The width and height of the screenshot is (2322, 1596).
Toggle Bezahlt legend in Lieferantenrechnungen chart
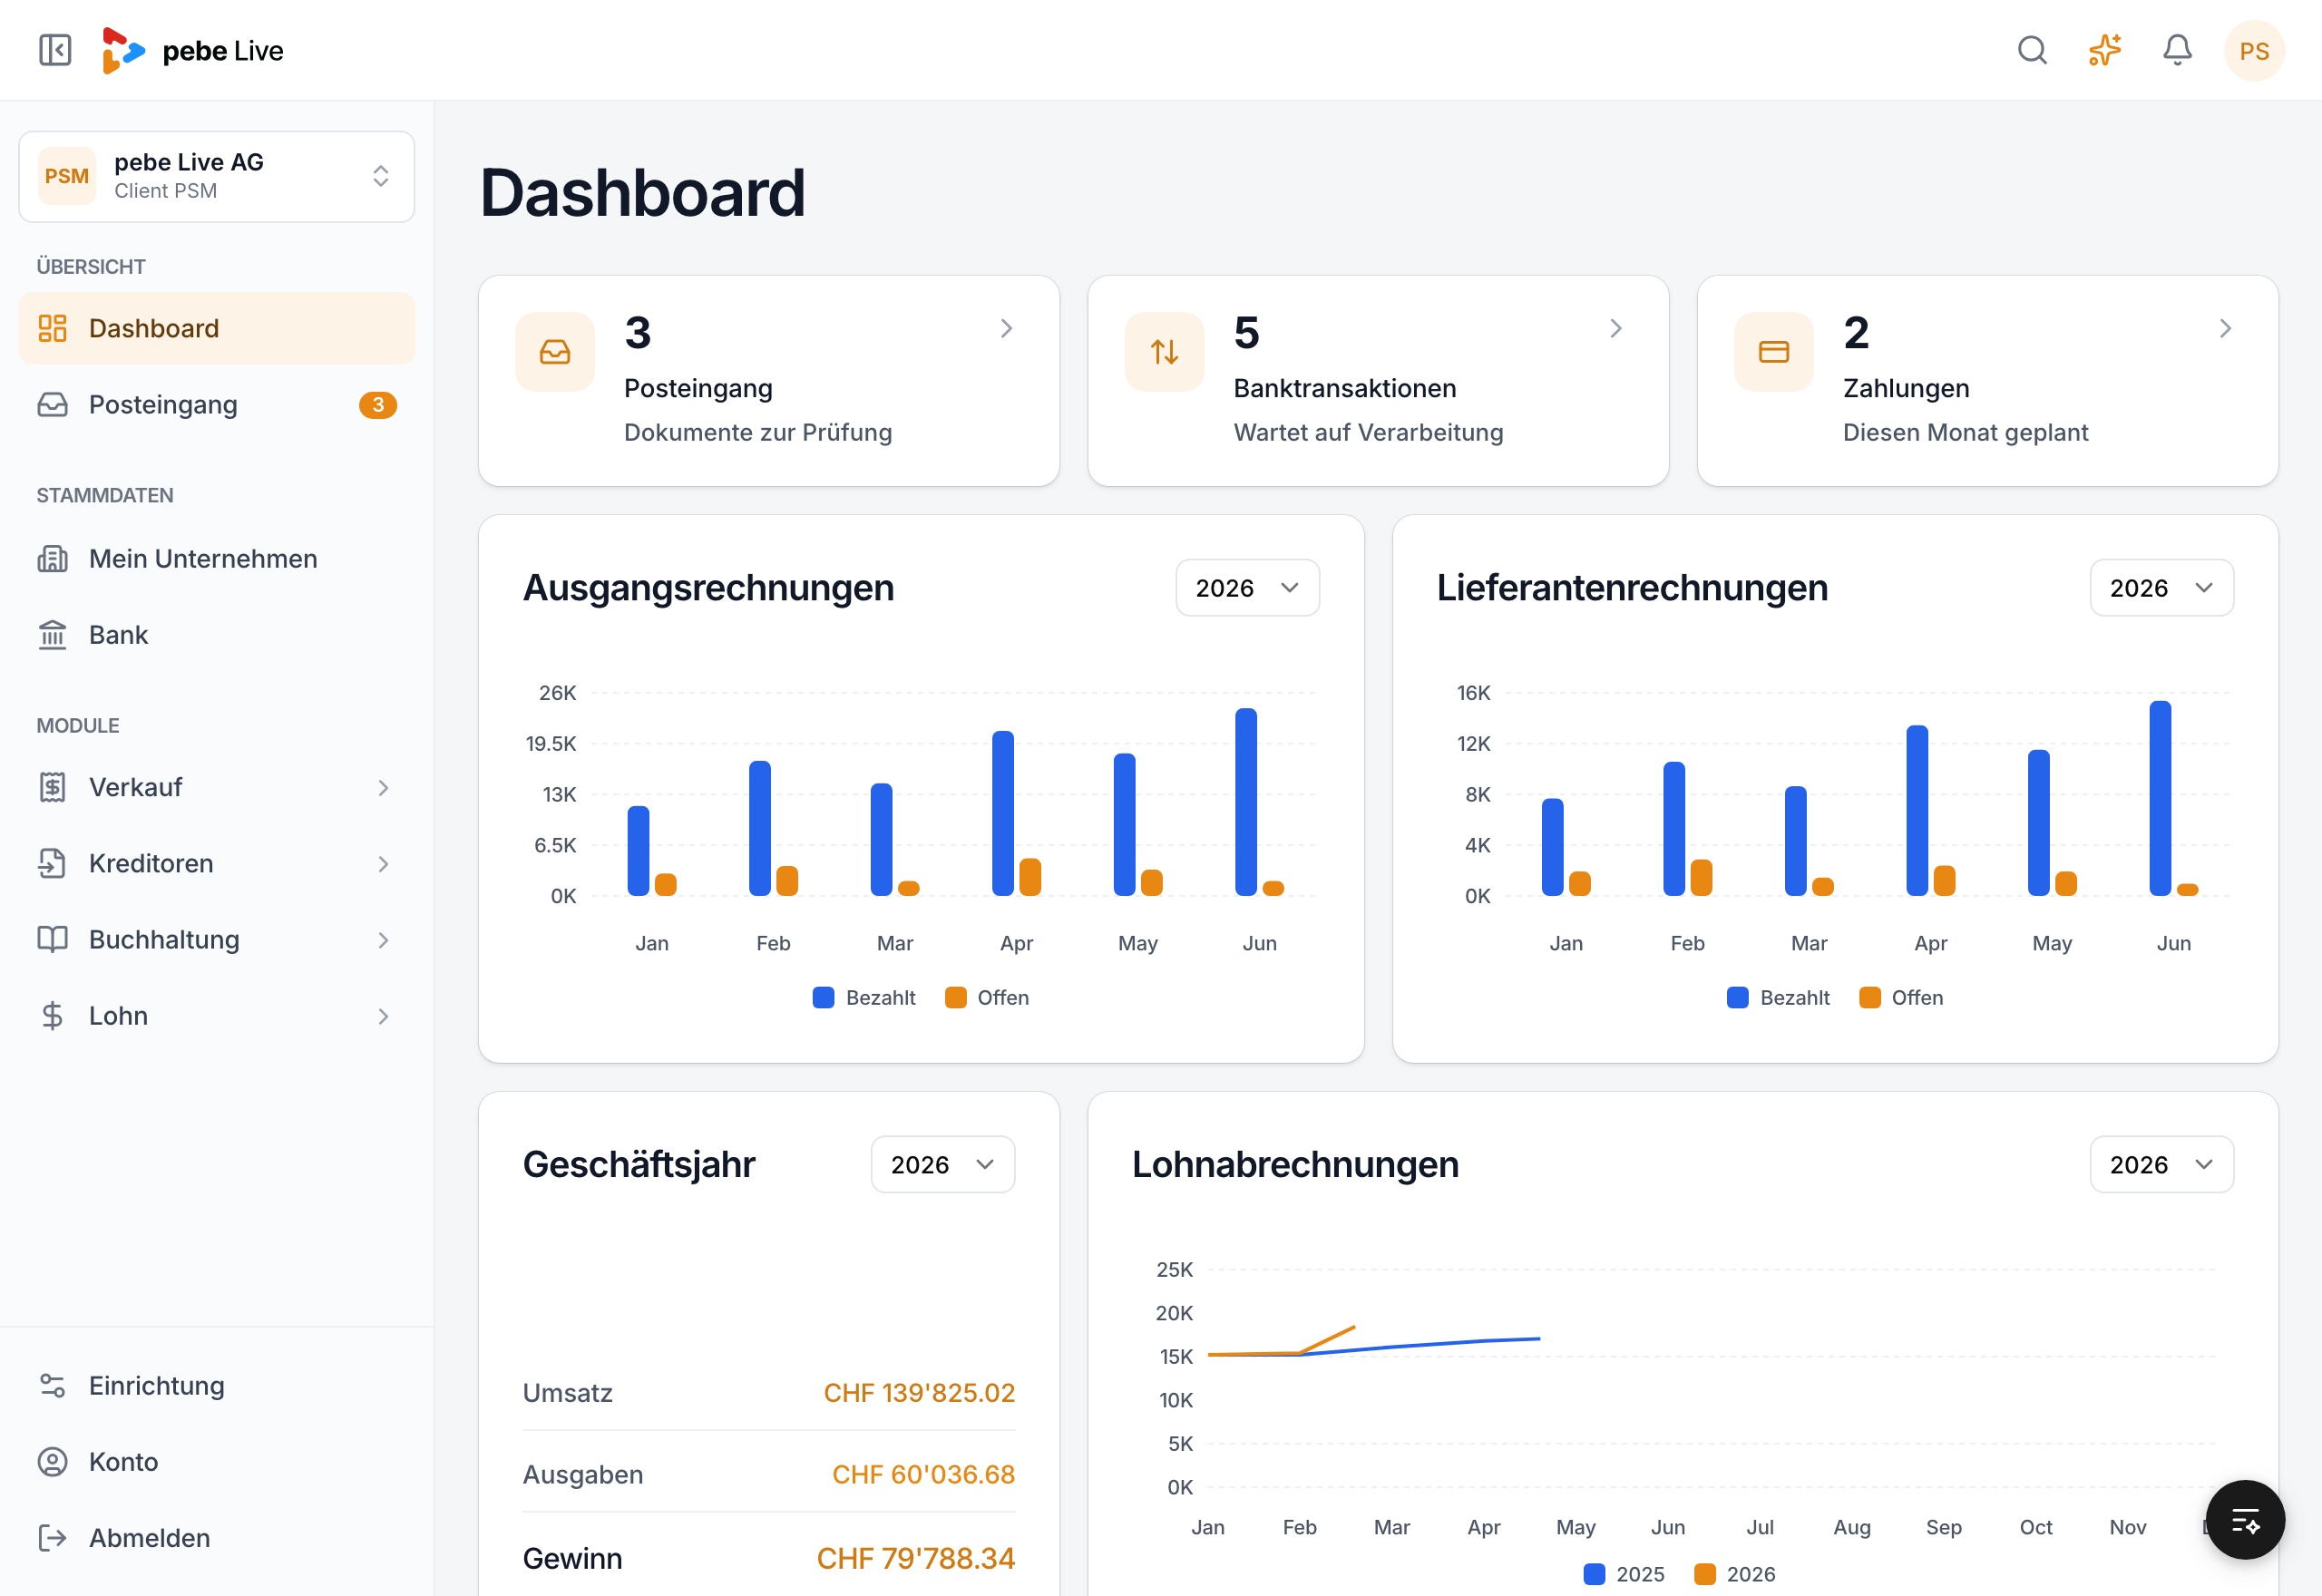1778,997
